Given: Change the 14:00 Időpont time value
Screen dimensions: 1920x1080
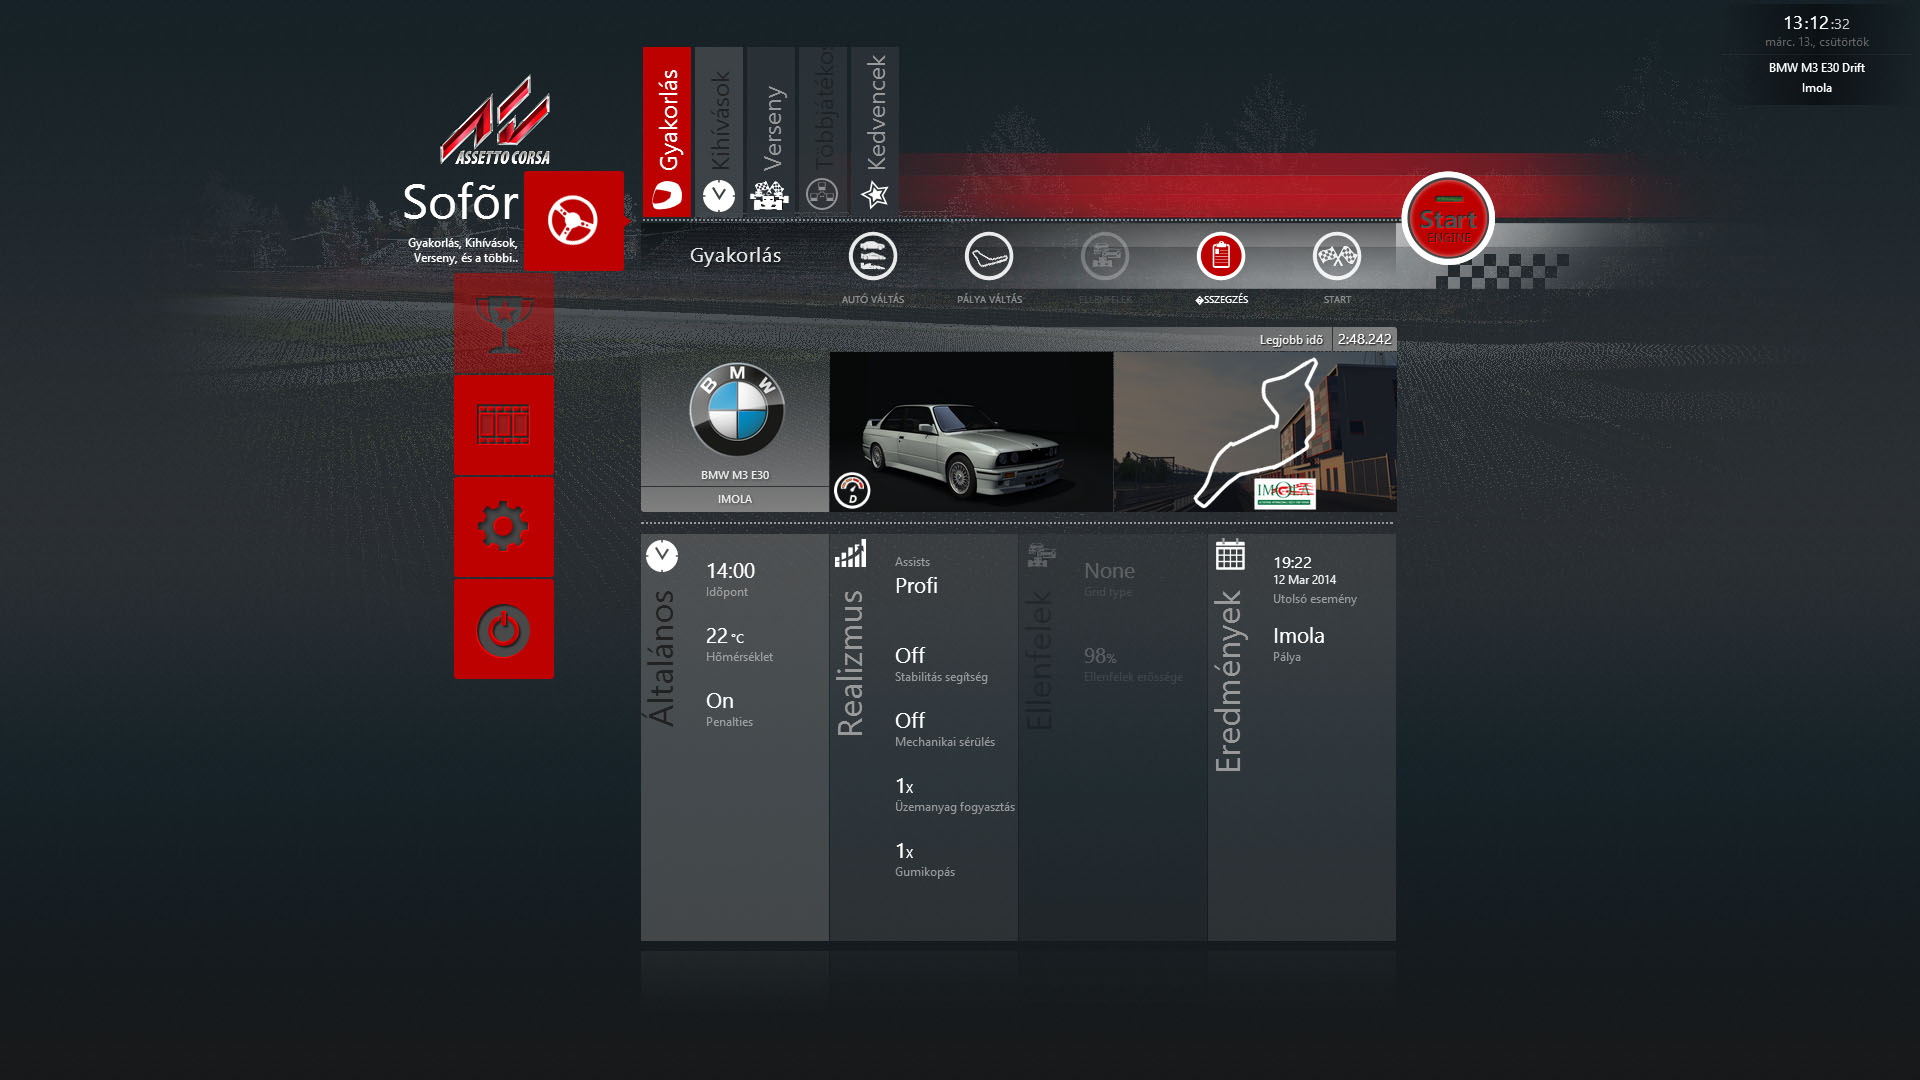Looking at the screenshot, I should [730, 571].
